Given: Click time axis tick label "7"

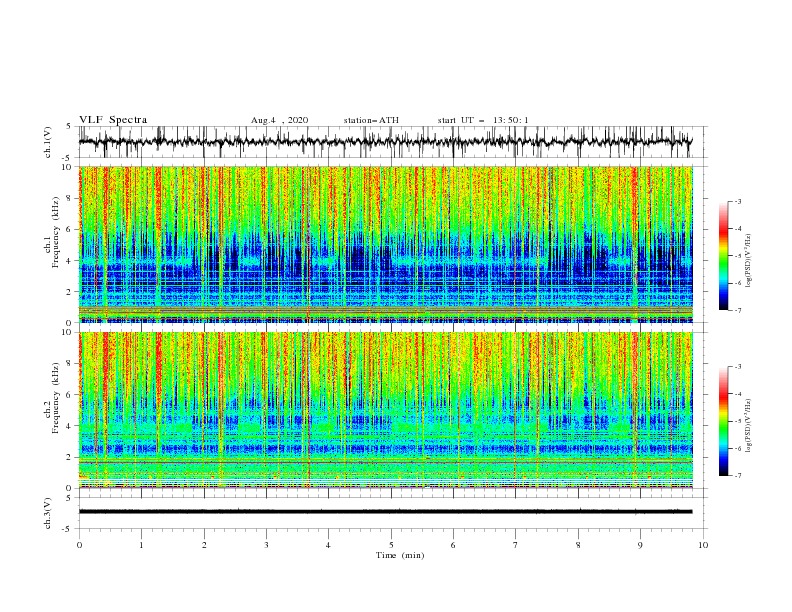Looking at the screenshot, I should coord(516,545).
